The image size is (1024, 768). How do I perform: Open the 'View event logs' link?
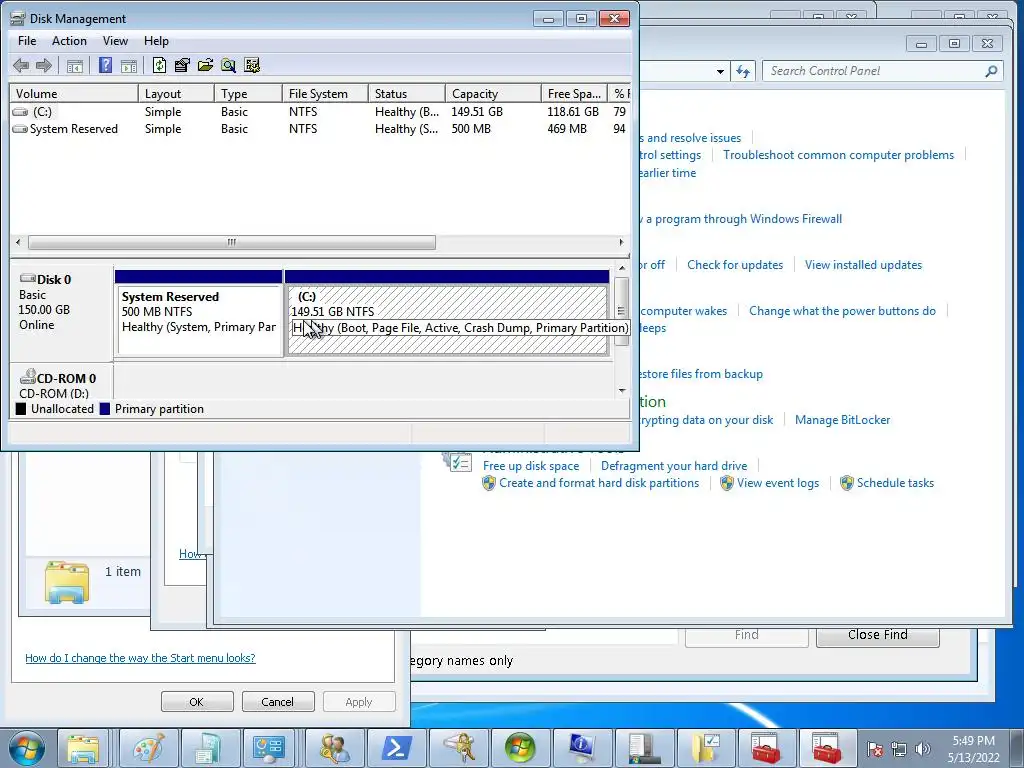coord(778,483)
